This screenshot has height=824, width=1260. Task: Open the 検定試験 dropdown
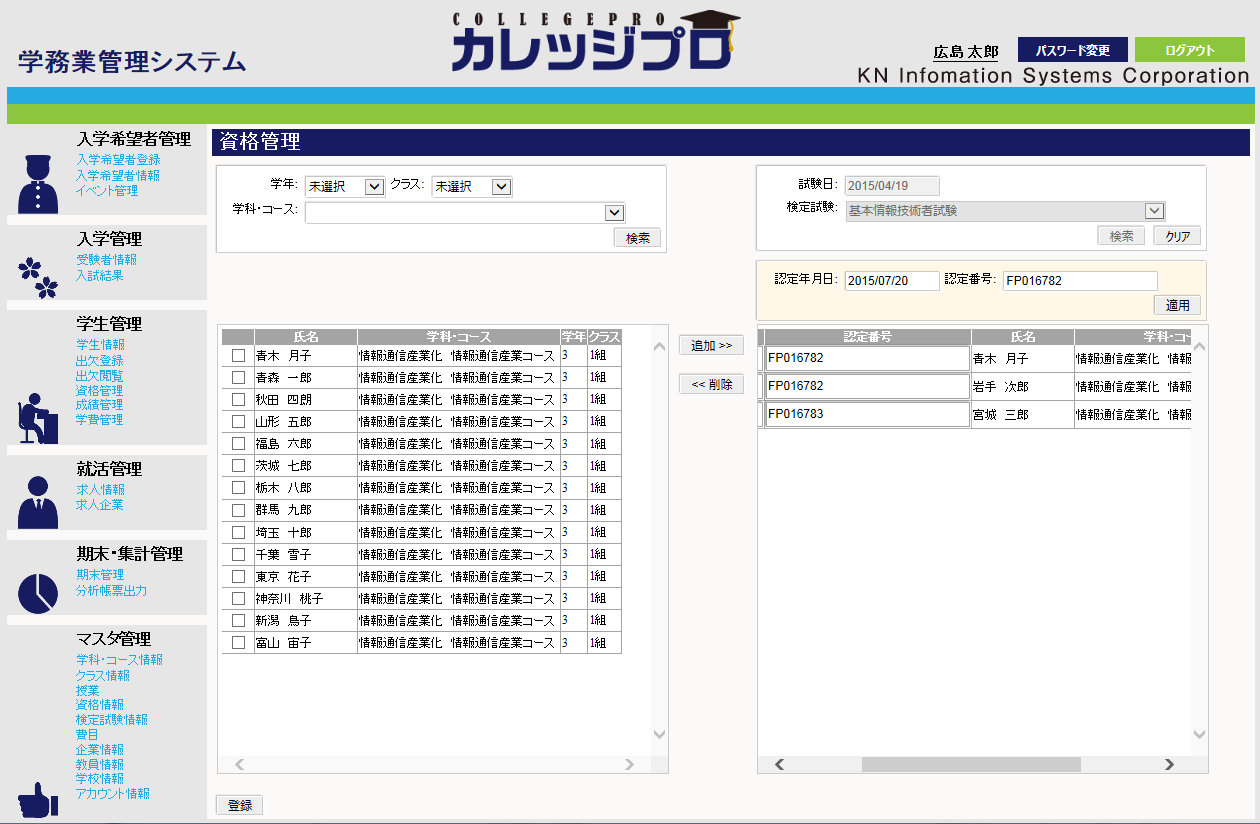pyautogui.click(x=1005, y=211)
